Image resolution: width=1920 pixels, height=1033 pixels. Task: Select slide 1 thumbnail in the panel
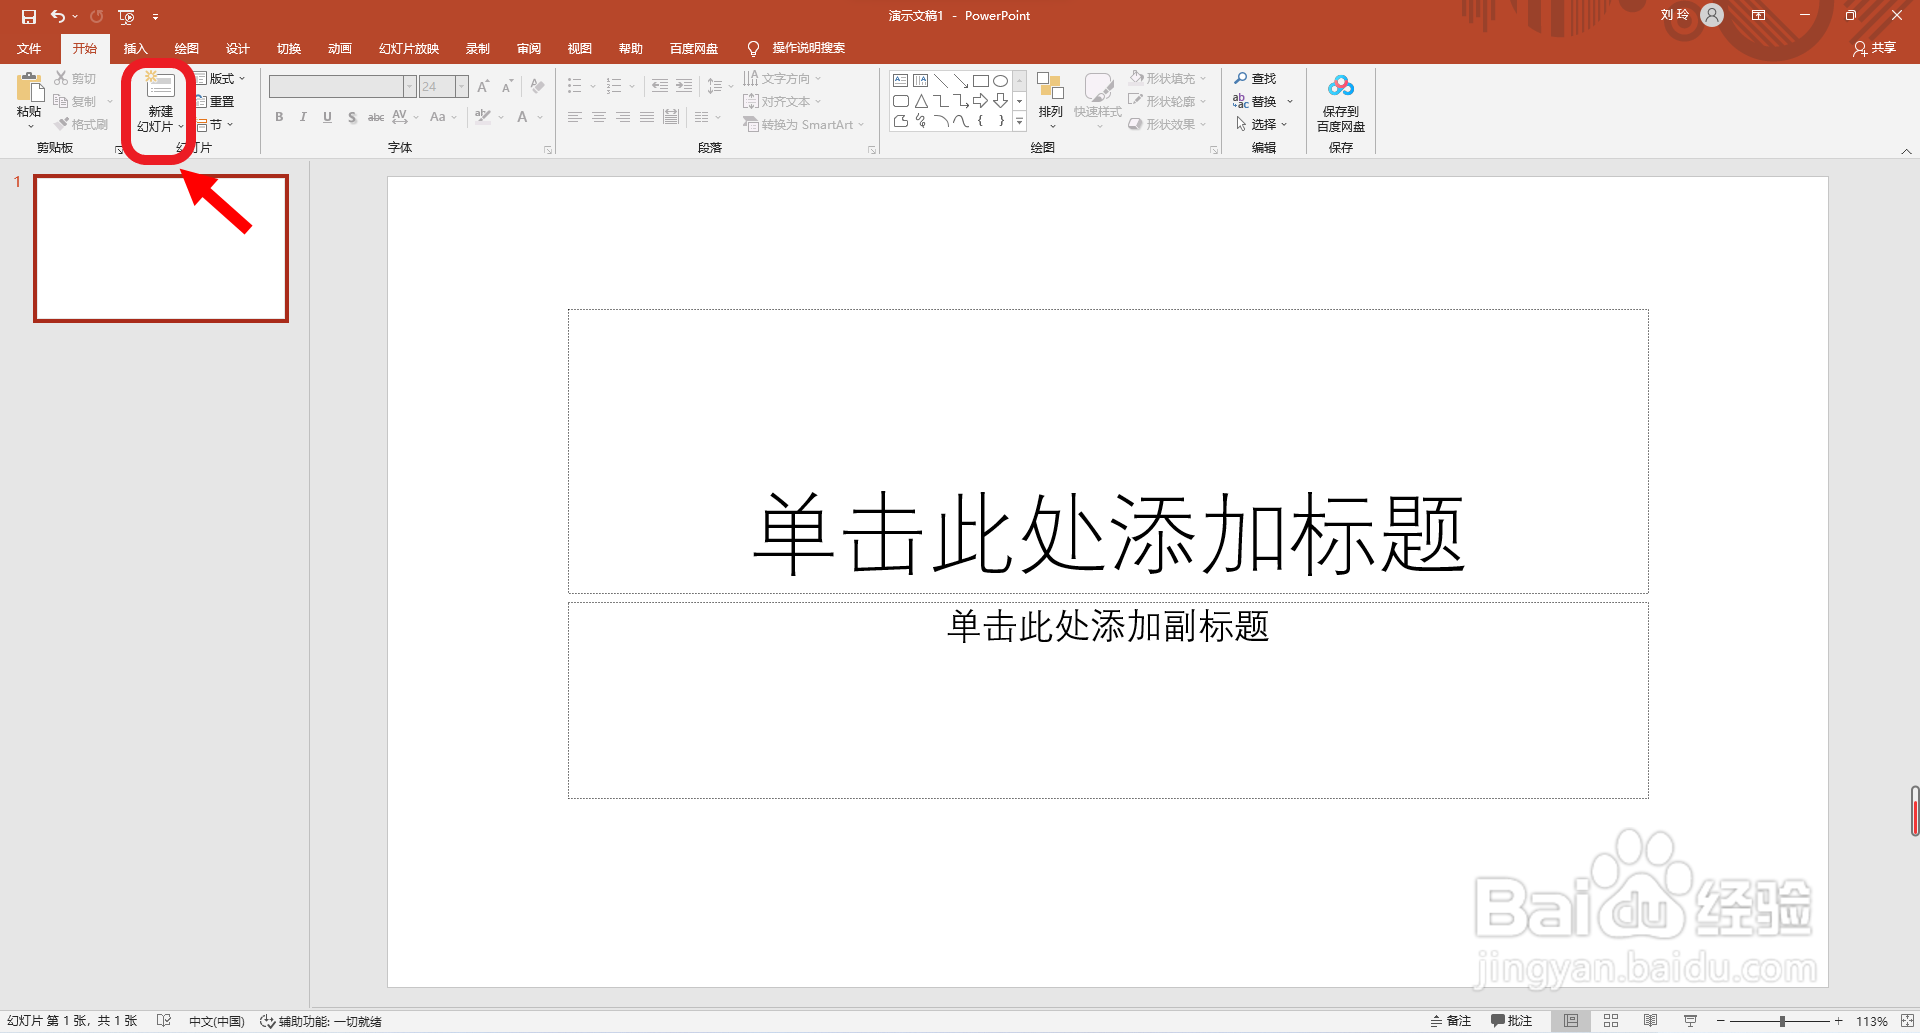coord(161,248)
